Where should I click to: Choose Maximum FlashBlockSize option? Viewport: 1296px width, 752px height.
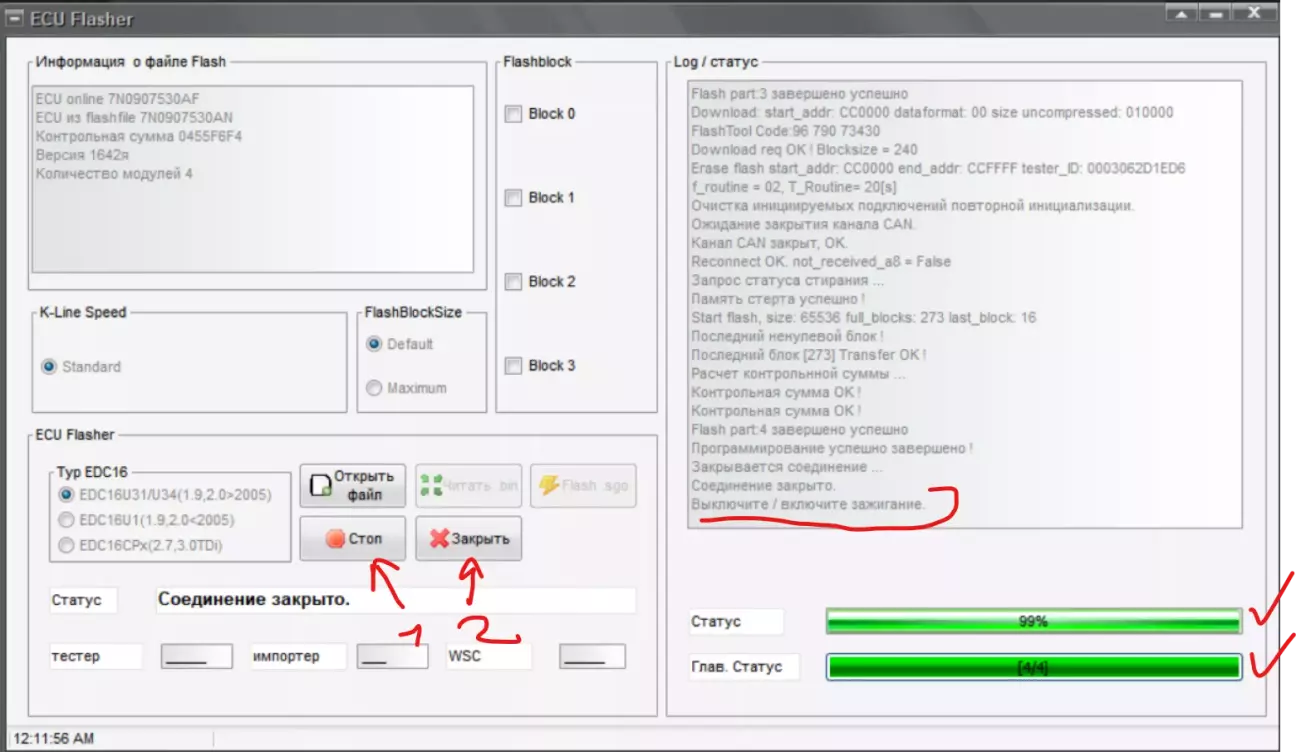pyautogui.click(x=374, y=388)
